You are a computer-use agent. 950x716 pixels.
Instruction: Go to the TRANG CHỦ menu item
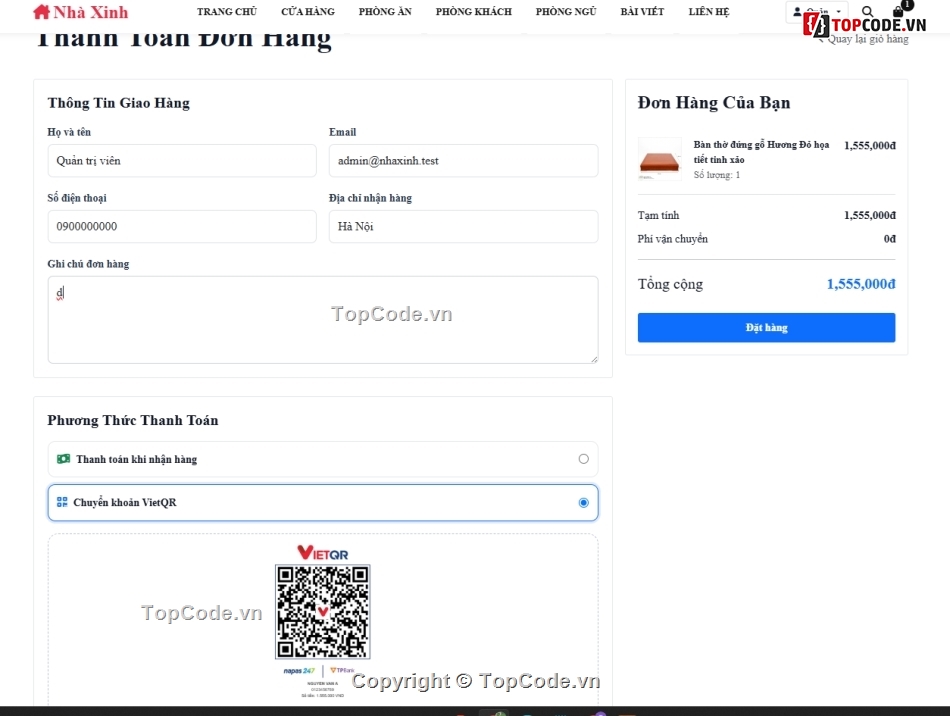(227, 12)
